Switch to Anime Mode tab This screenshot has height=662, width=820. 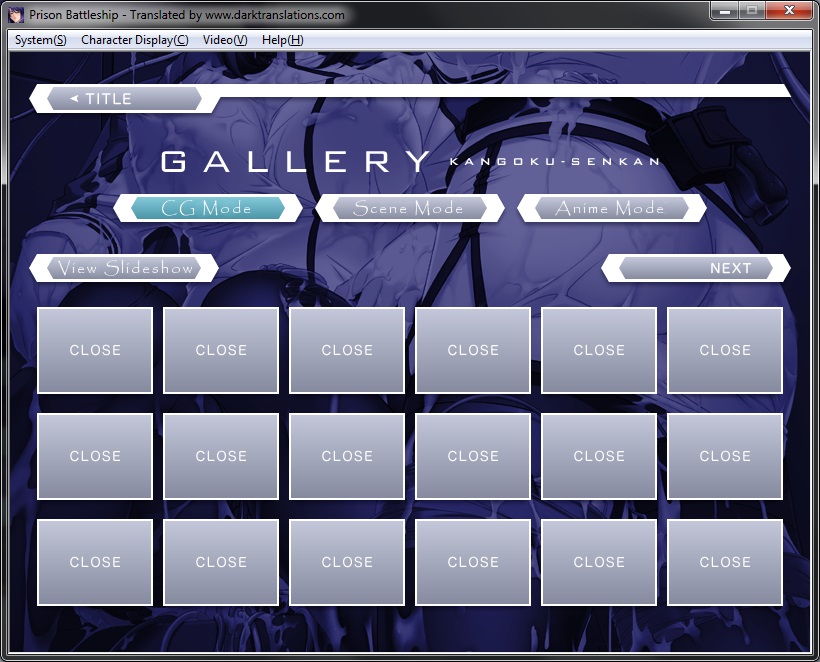pos(611,208)
